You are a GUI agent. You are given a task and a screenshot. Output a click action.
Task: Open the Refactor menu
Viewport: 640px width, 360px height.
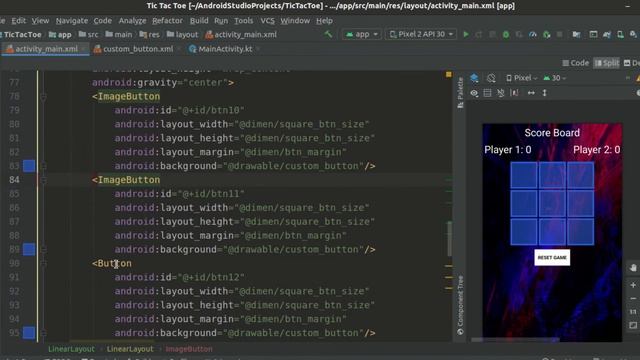point(167,20)
